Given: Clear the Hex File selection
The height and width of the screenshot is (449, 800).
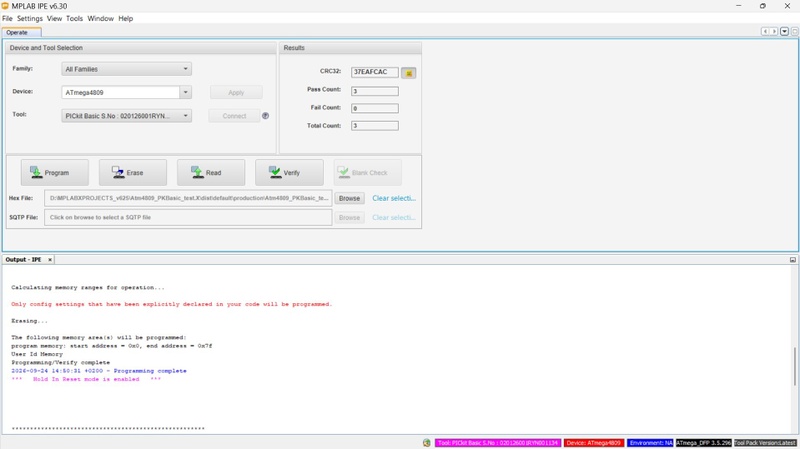Looking at the screenshot, I should point(394,198).
